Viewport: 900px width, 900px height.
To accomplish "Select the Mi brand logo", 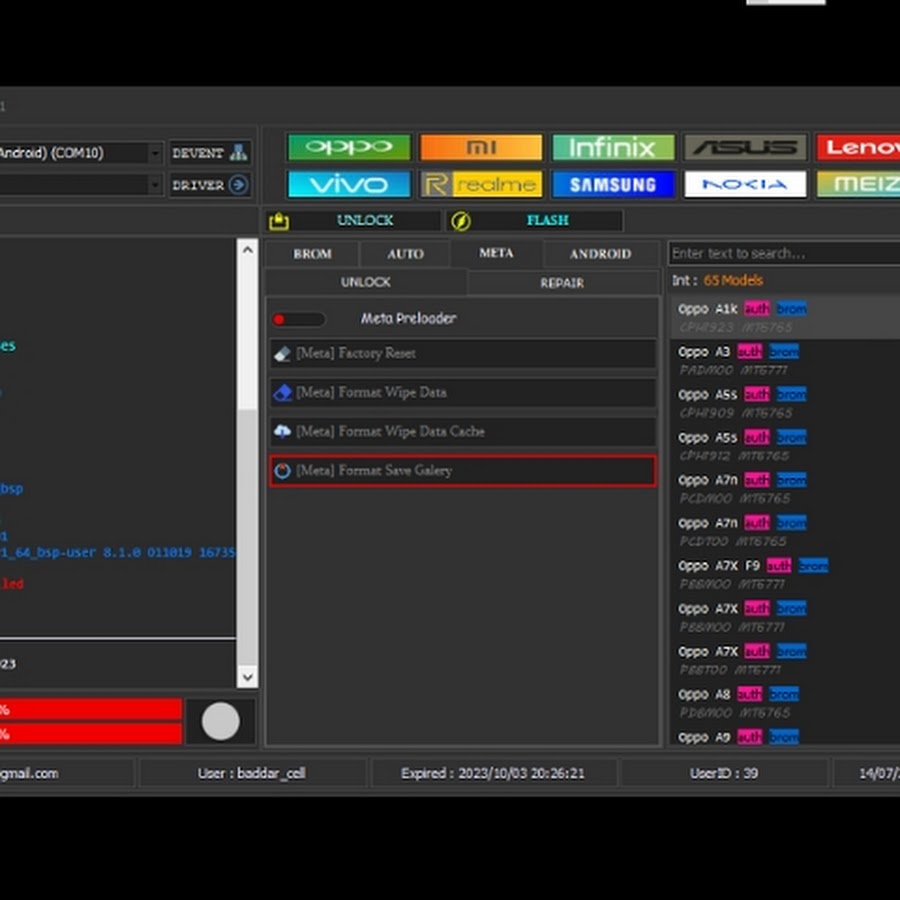I will pos(481,148).
